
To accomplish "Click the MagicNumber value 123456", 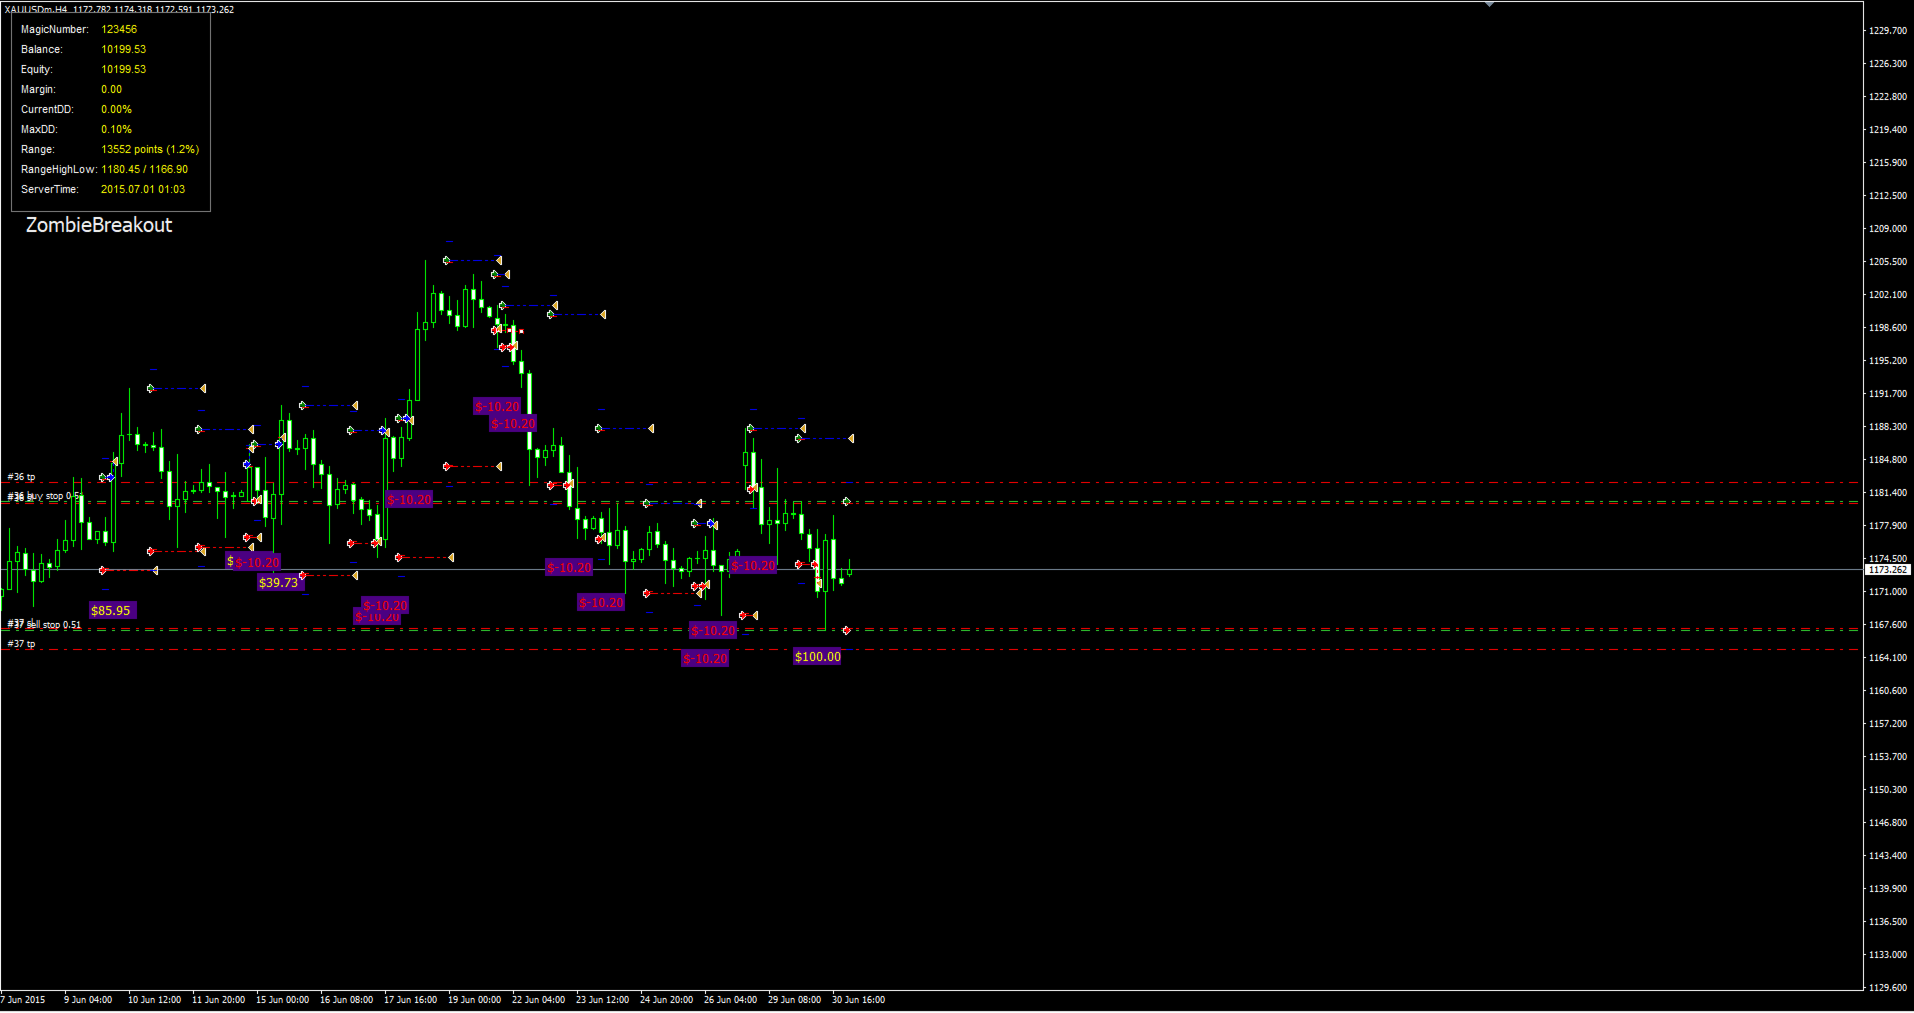I will [x=119, y=29].
